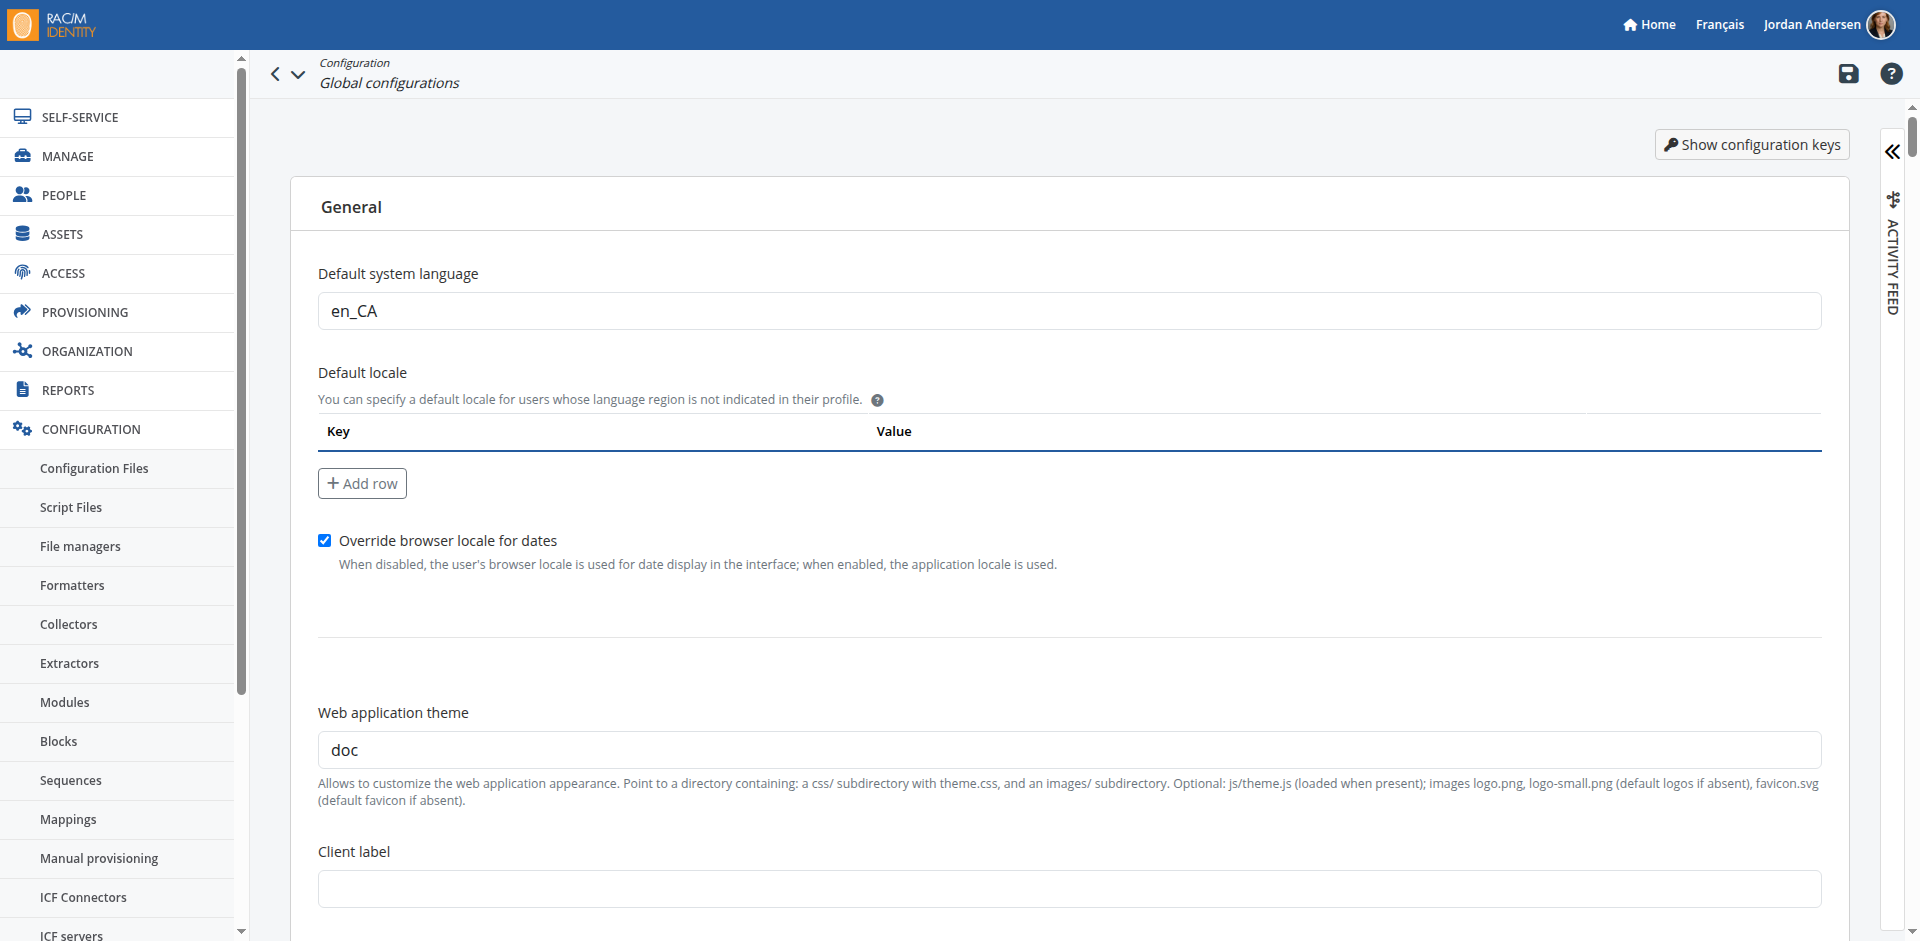Click the Organization network icon

click(22, 351)
